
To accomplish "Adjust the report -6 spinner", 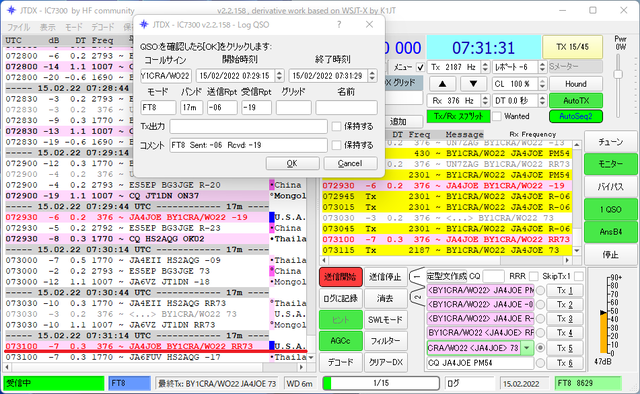I will pyautogui.click(x=542, y=67).
